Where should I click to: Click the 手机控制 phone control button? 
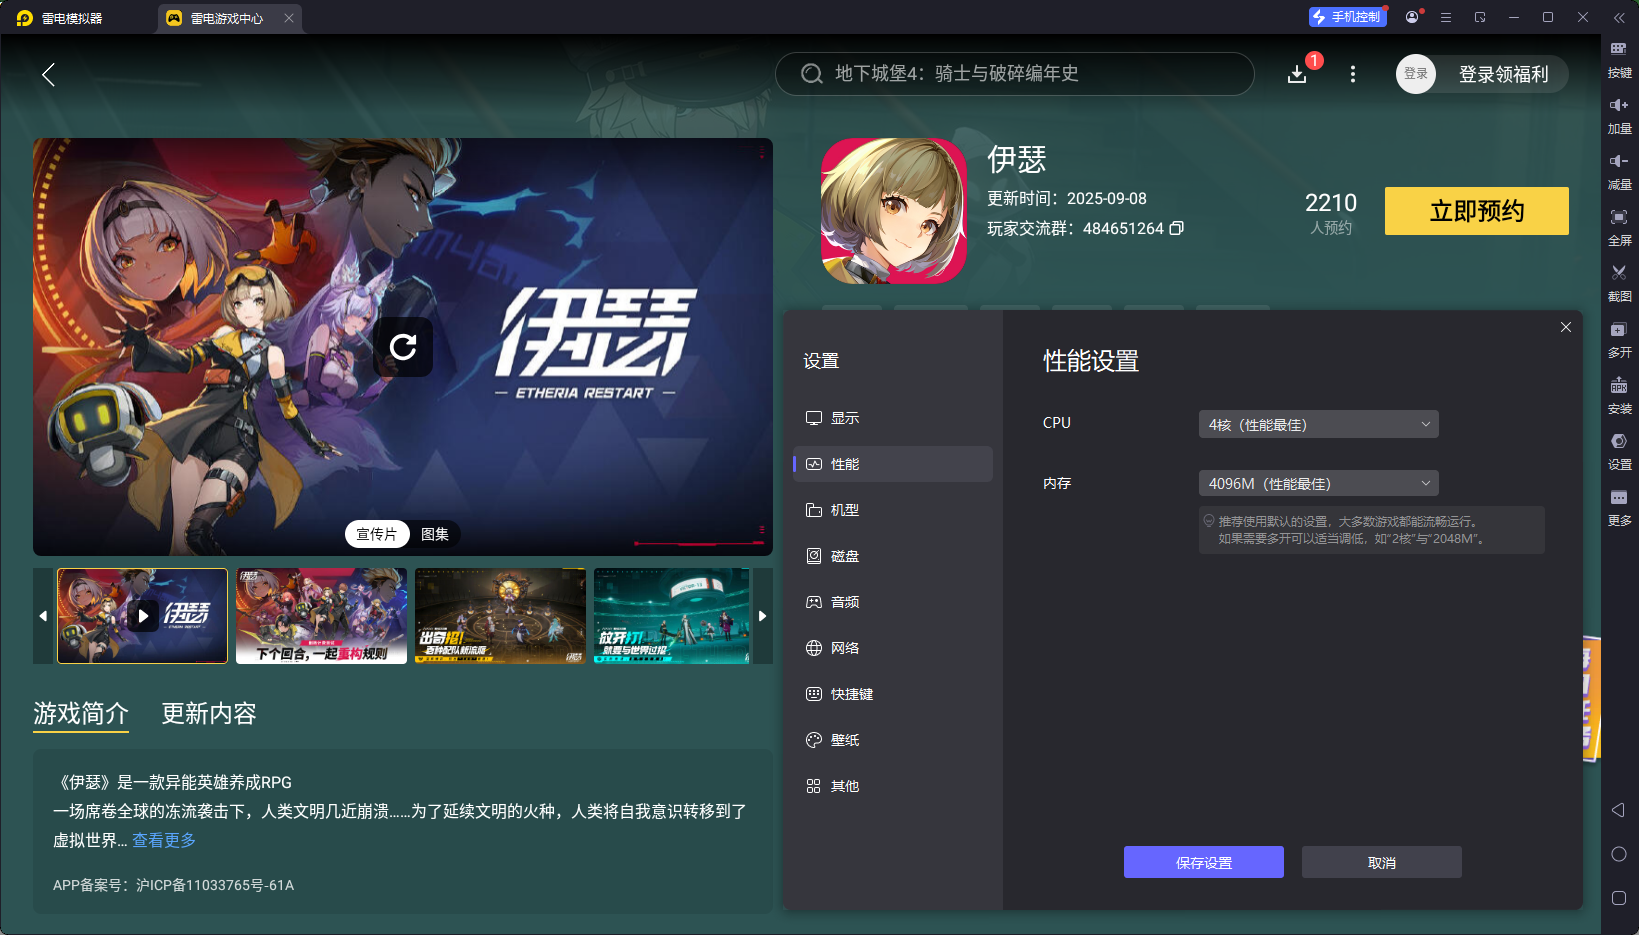pyautogui.click(x=1347, y=17)
